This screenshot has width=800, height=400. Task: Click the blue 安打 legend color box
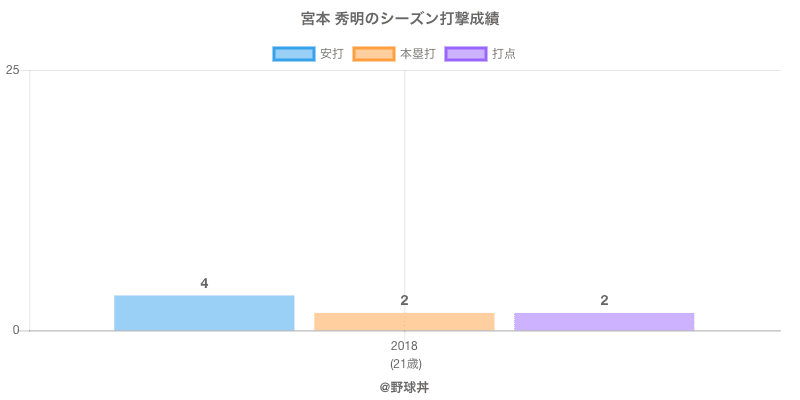(x=293, y=54)
